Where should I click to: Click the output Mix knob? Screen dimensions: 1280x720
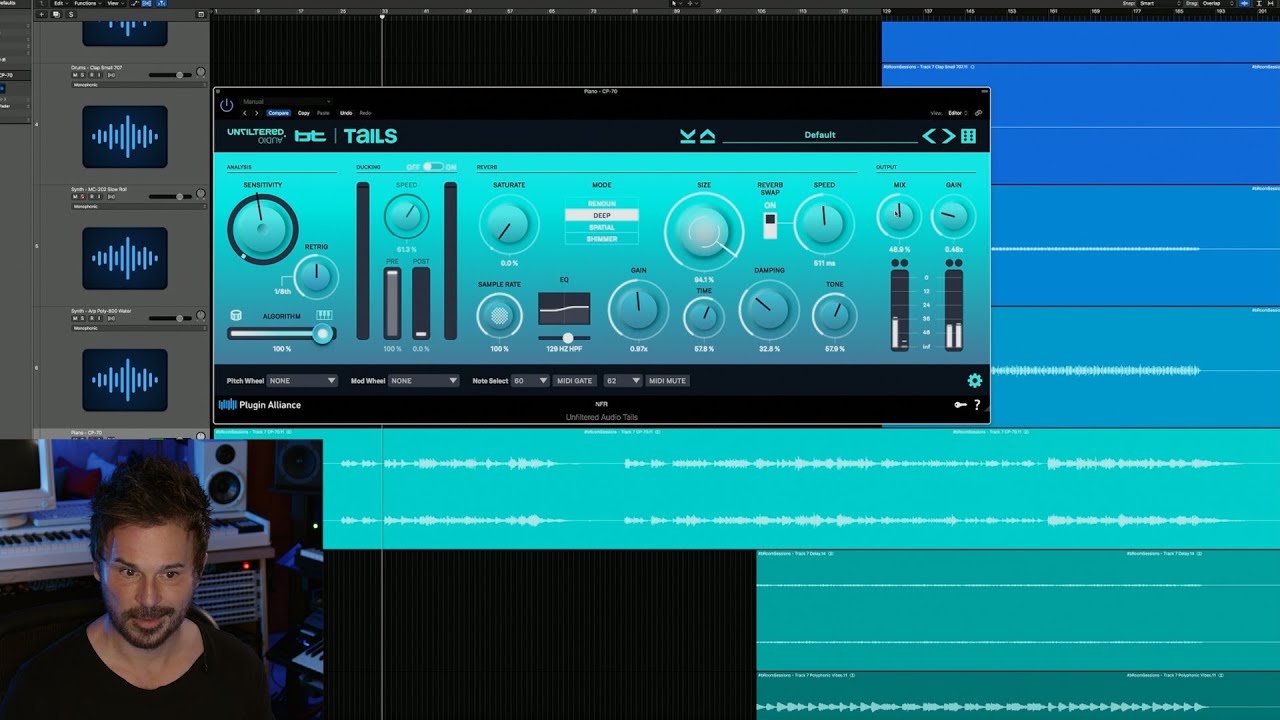pos(899,216)
